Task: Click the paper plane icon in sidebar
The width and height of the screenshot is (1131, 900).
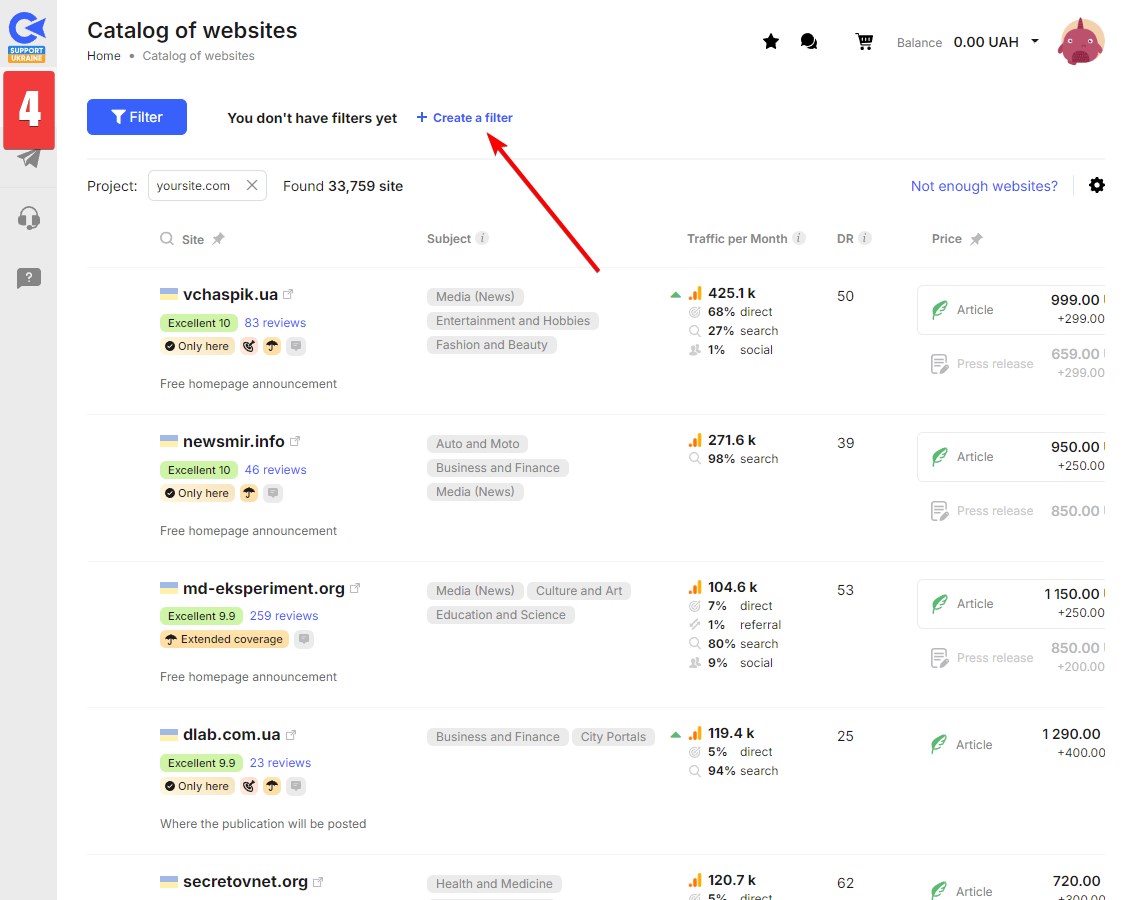Action: [29, 158]
